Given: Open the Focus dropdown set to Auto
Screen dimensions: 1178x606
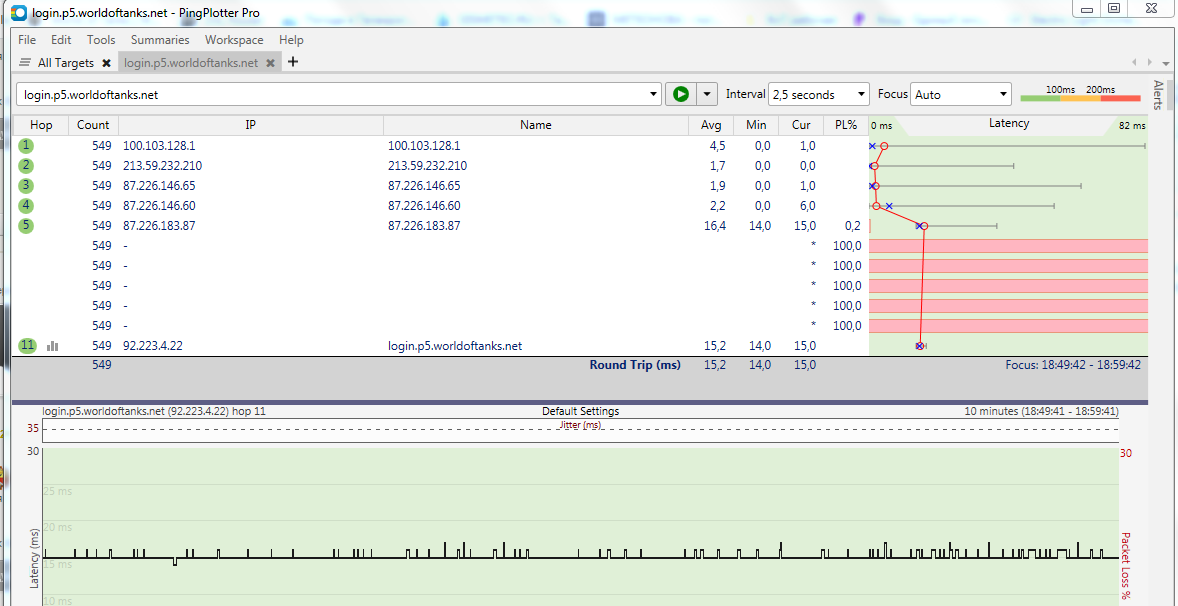Looking at the screenshot, I should [962, 95].
